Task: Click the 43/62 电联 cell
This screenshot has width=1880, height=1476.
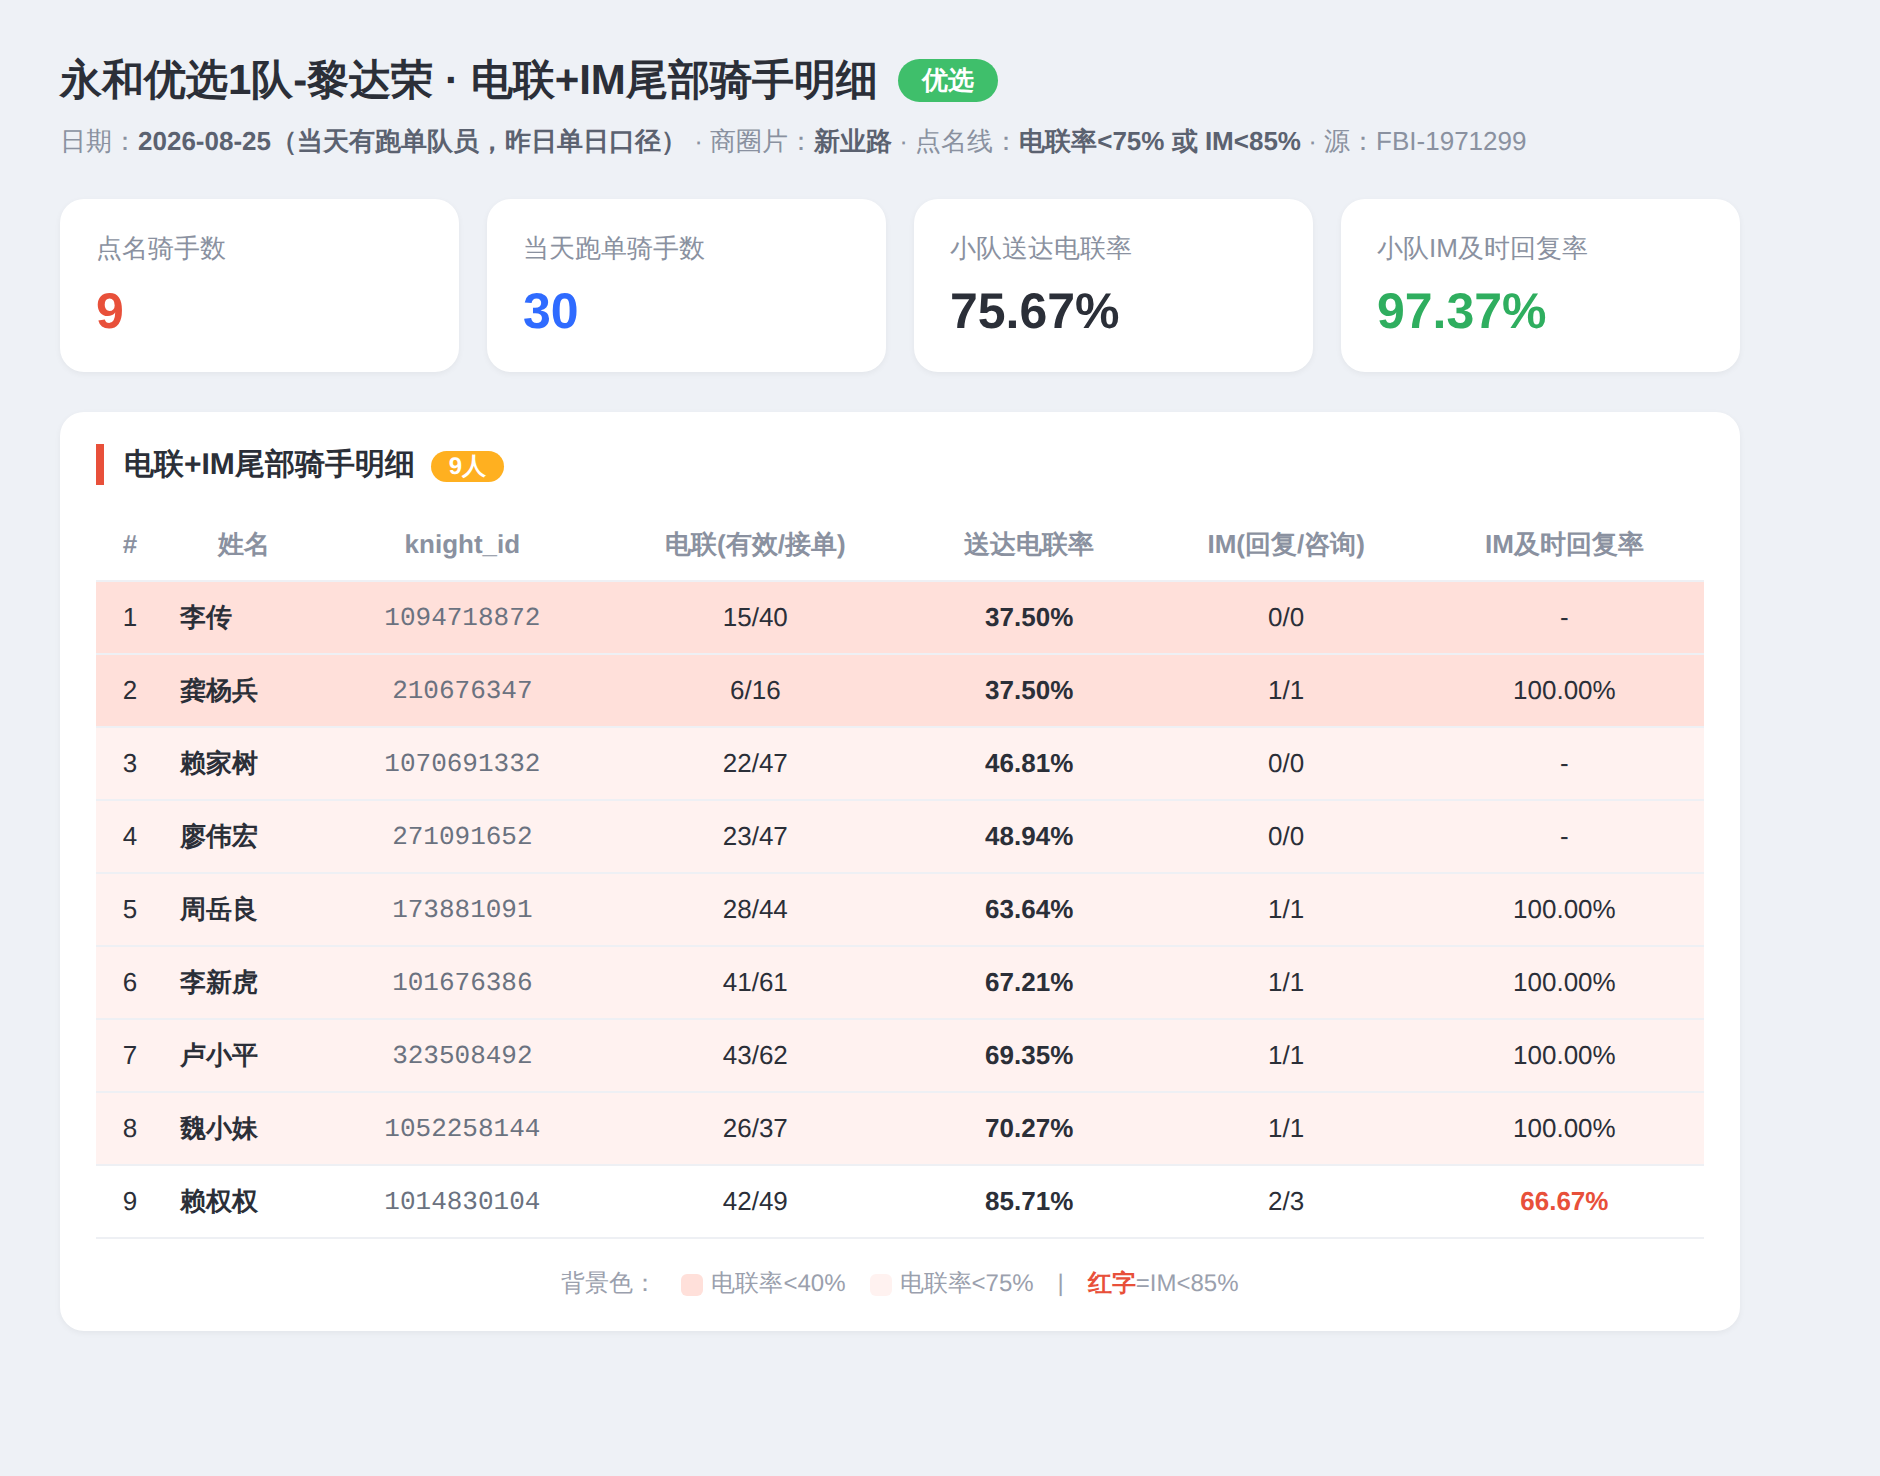Action: pos(755,1055)
